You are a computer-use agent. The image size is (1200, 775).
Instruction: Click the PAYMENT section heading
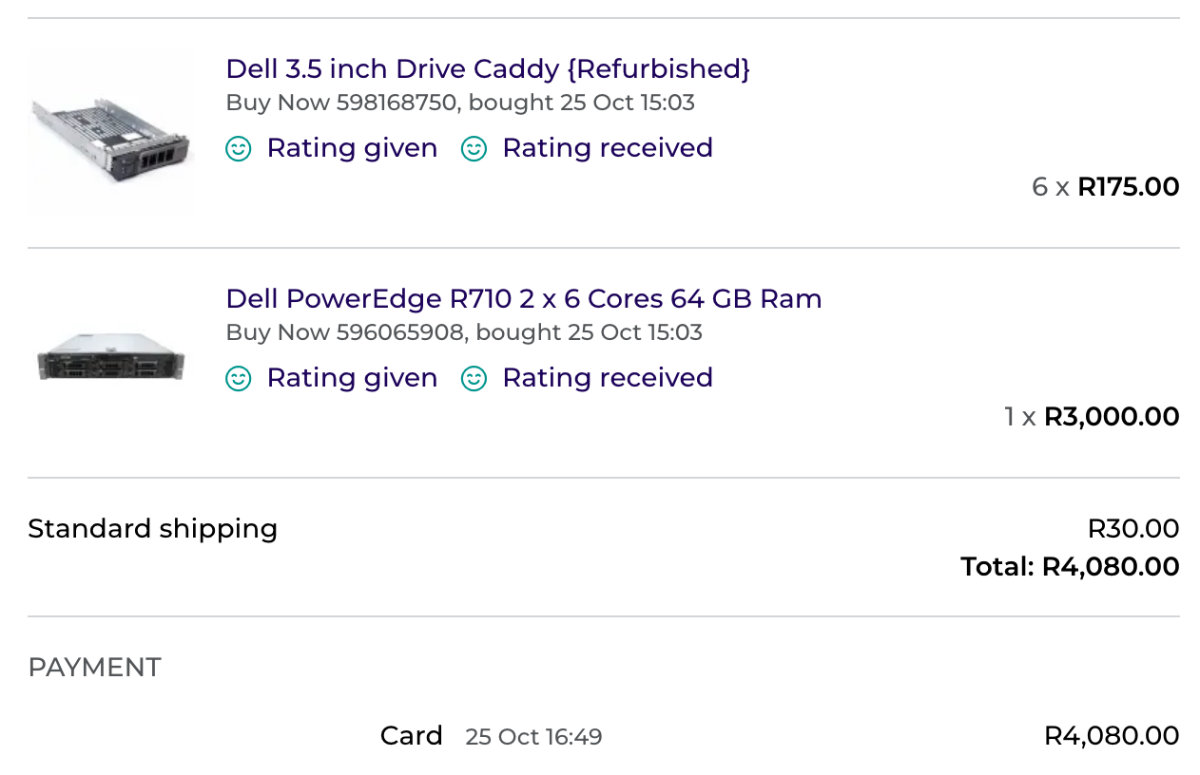click(94, 667)
